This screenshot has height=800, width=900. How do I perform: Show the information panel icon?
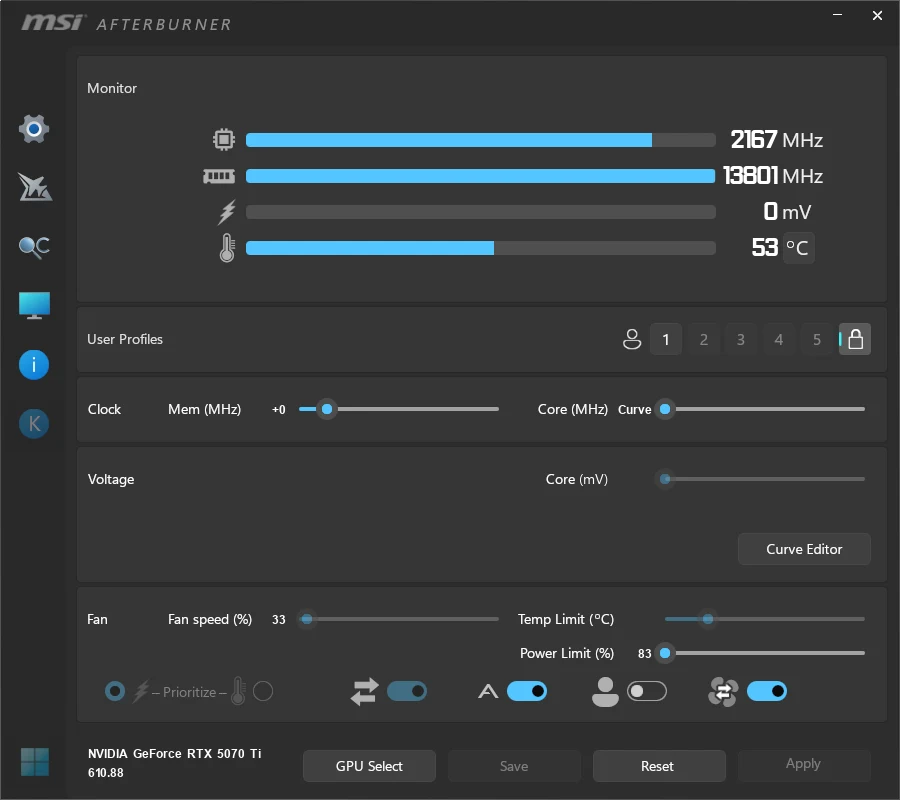[34, 365]
